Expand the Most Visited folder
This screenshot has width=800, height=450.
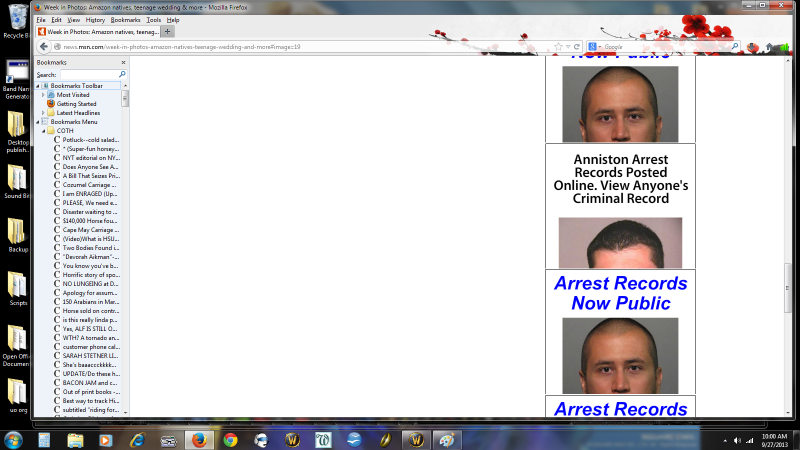pos(44,95)
